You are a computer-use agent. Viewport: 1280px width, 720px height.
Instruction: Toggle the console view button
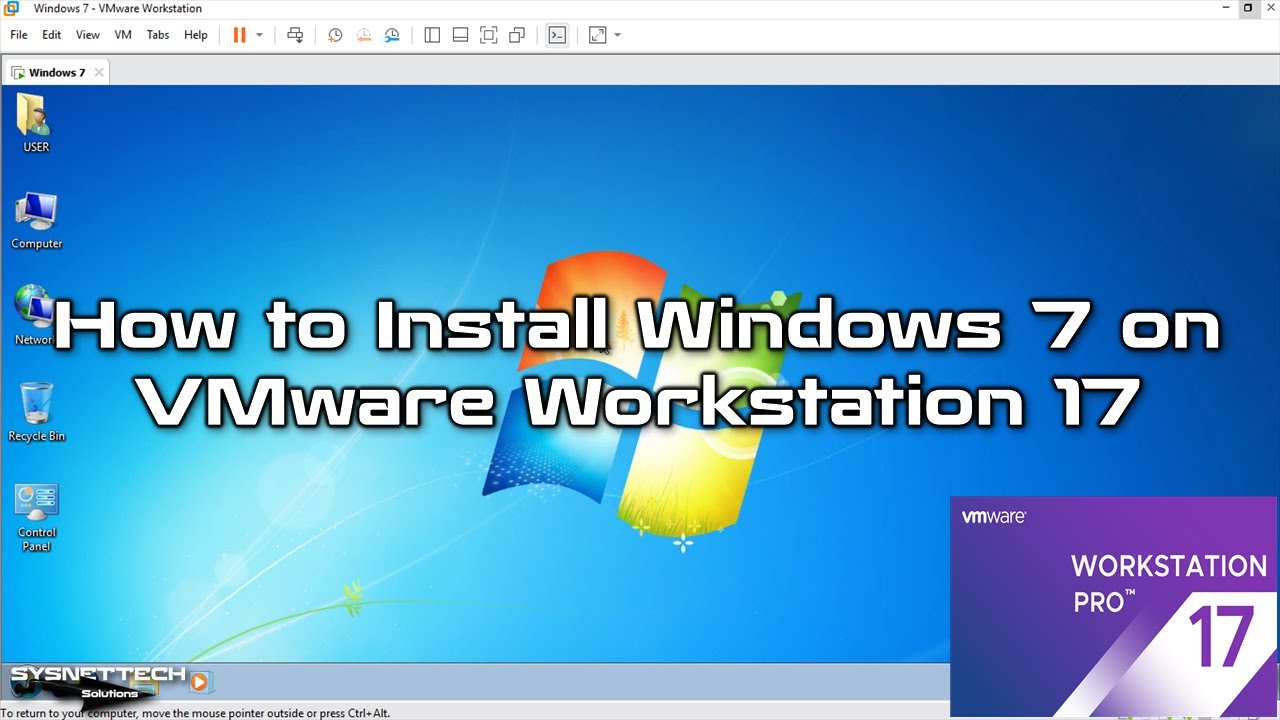click(x=557, y=35)
